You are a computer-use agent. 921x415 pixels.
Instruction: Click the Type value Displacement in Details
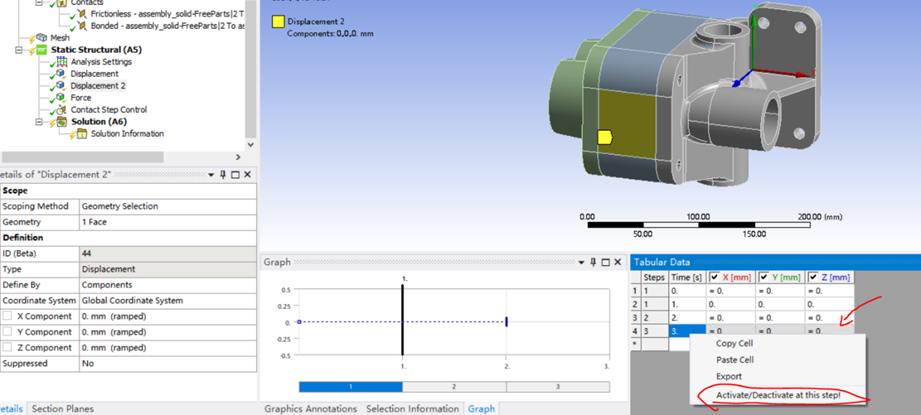167,269
